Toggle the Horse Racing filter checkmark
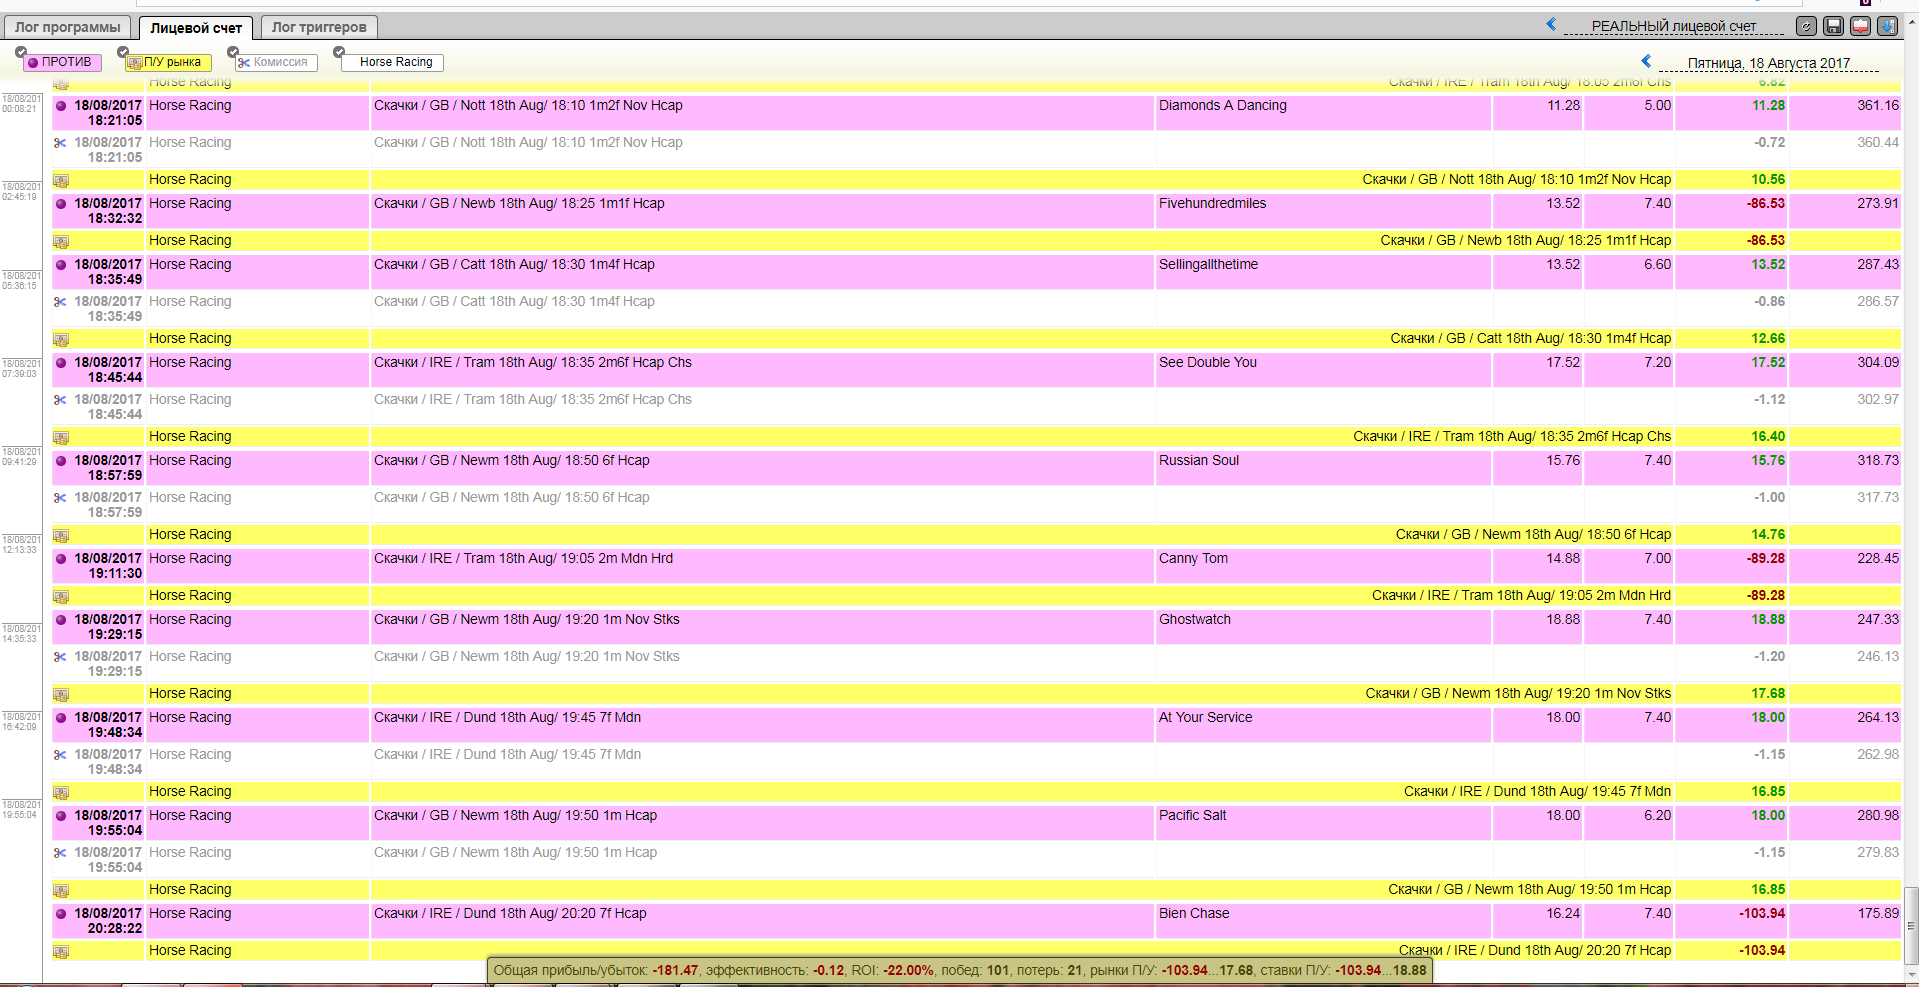The width and height of the screenshot is (1919, 987). click(x=339, y=52)
